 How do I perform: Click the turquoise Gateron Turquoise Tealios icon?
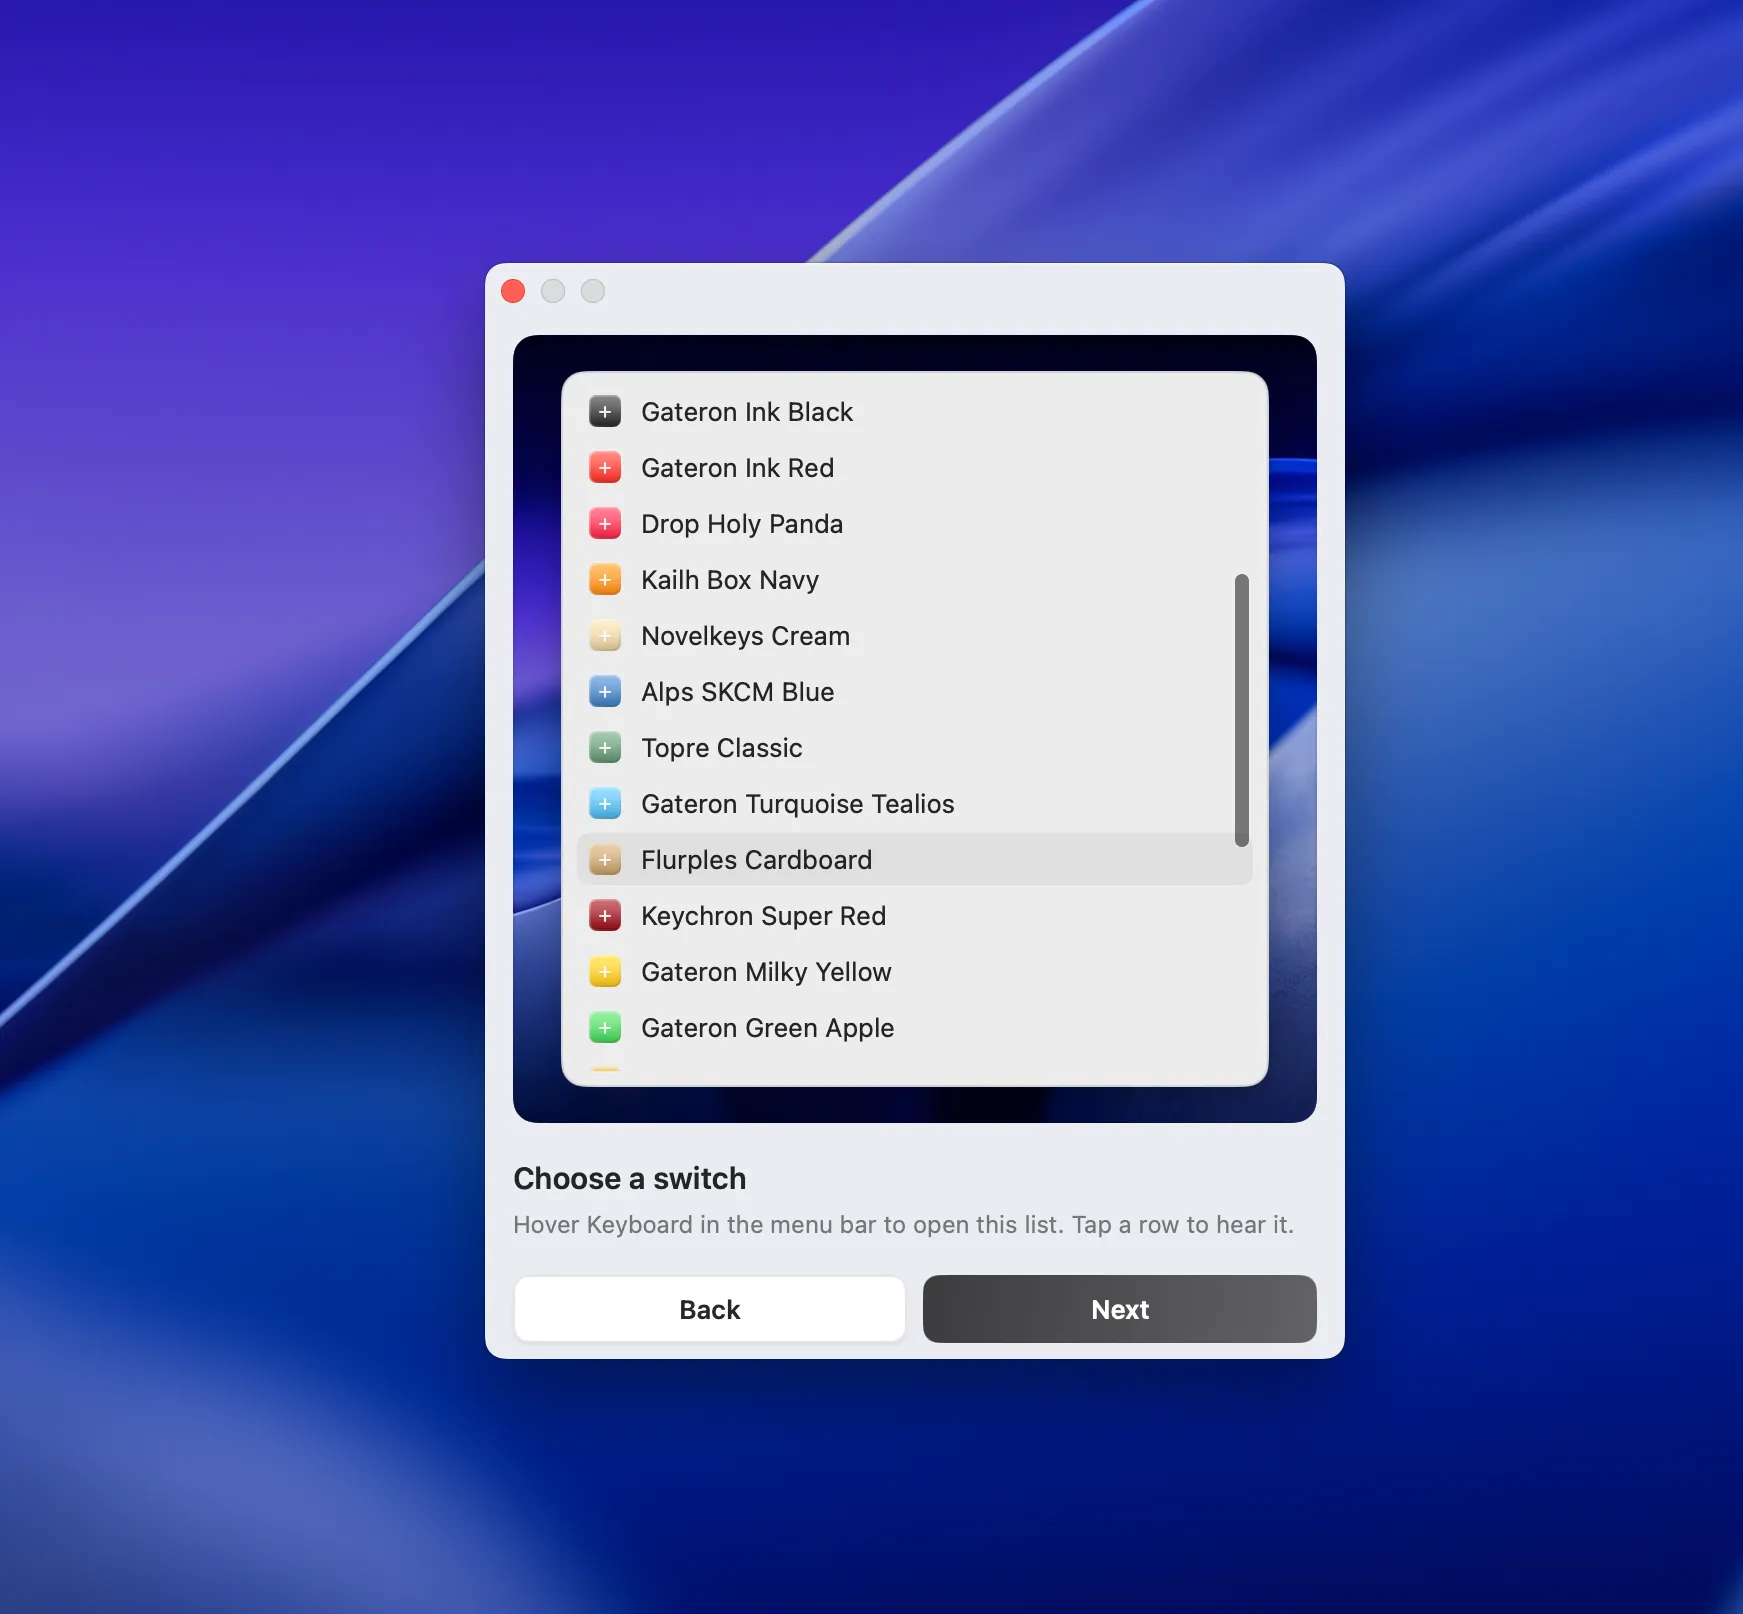tap(605, 804)
